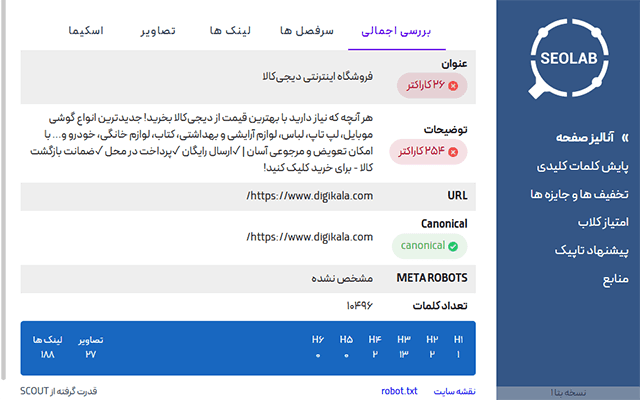Open منابع in sidebar

click(x=616, y=279)
